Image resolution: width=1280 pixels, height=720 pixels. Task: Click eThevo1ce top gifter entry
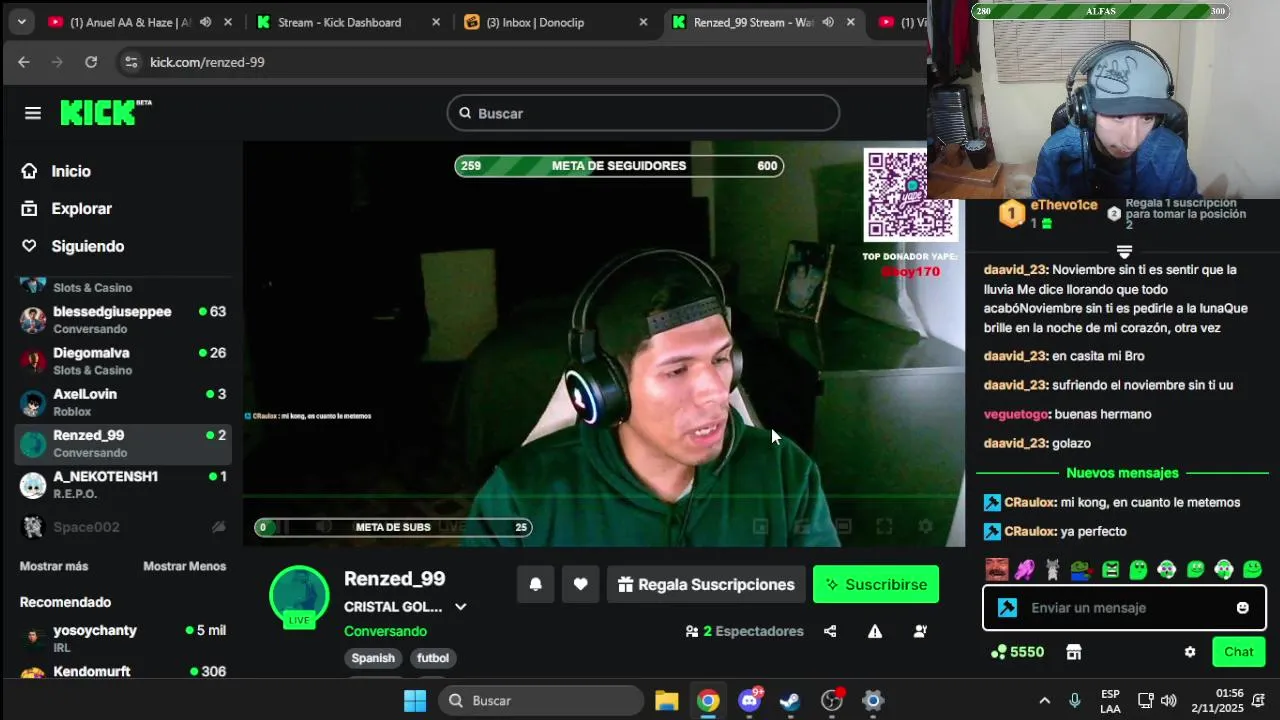click(x=1050, y=213)
